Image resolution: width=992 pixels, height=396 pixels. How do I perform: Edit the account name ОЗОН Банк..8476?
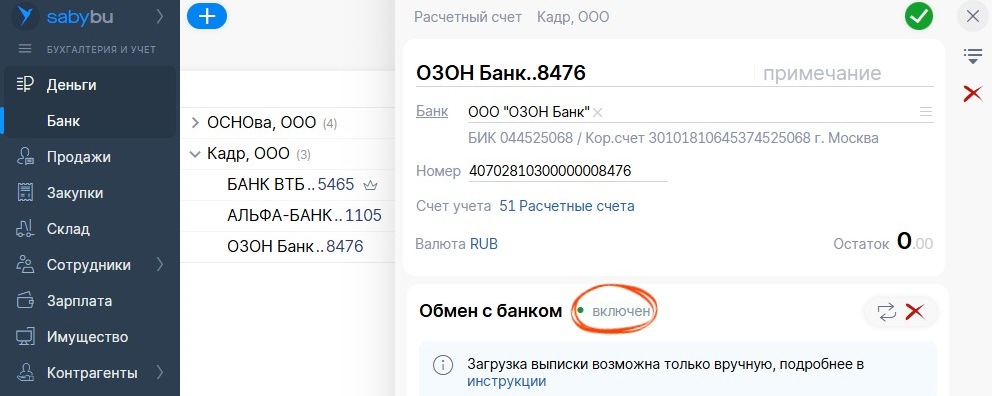pos(500,73)
